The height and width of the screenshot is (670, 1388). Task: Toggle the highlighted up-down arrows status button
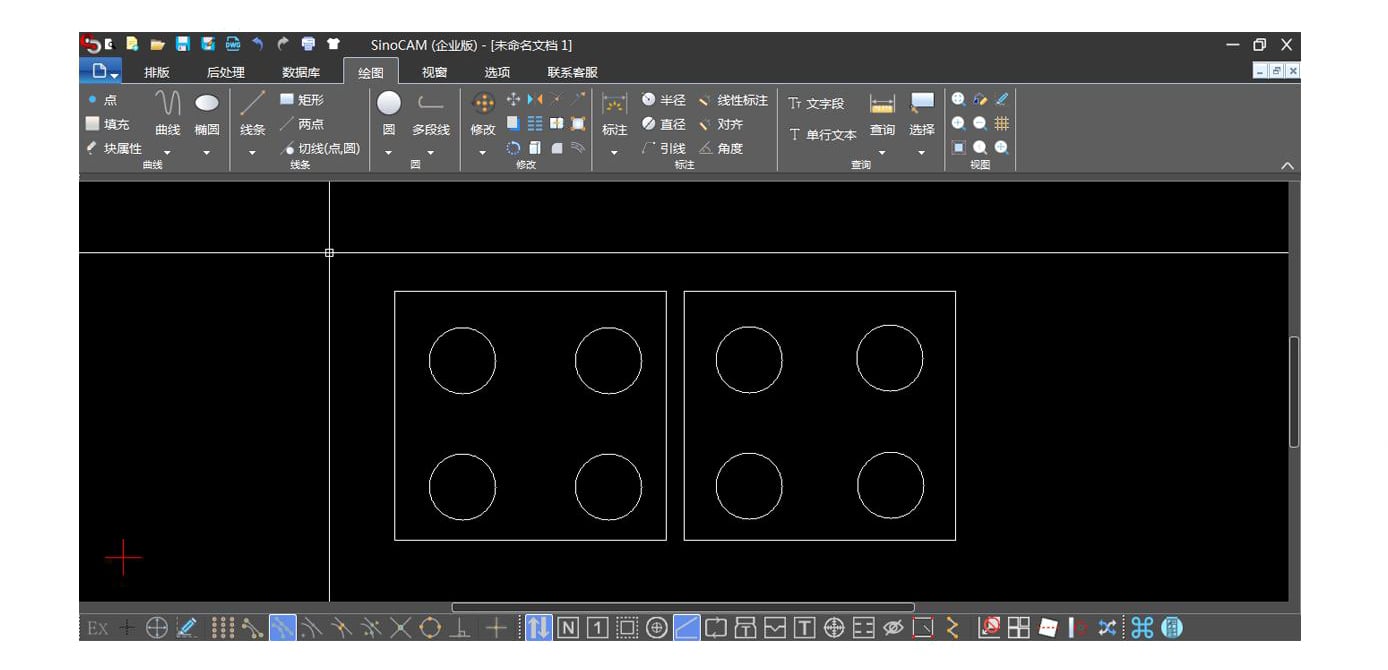pos(538,627)
